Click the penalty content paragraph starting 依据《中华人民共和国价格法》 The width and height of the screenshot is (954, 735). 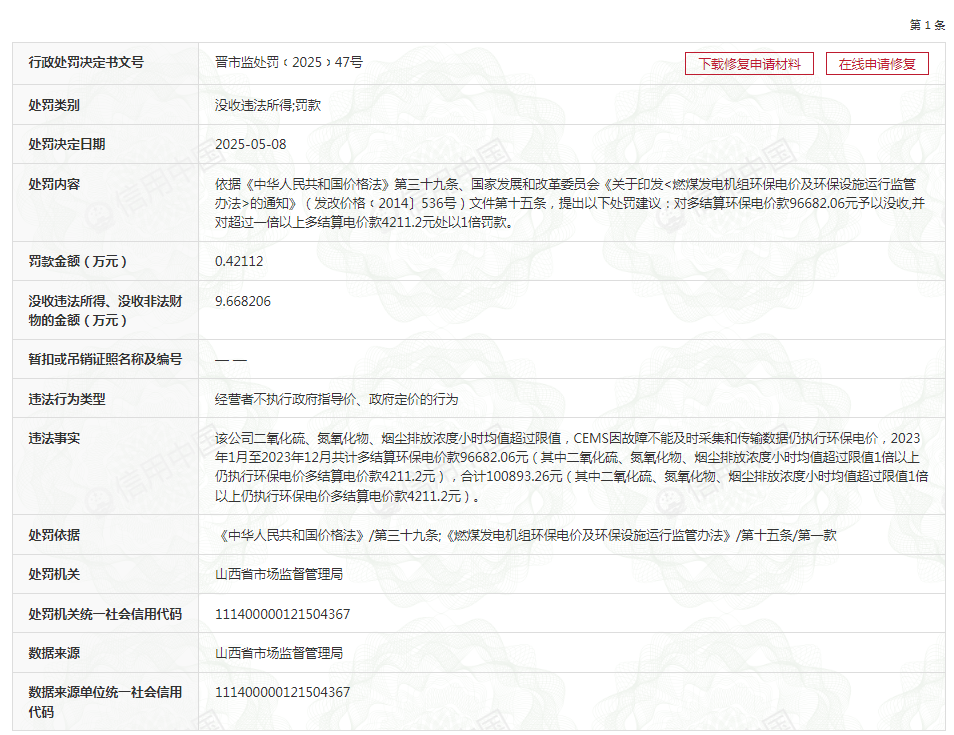pyautogui.click(x=569, y=203)
